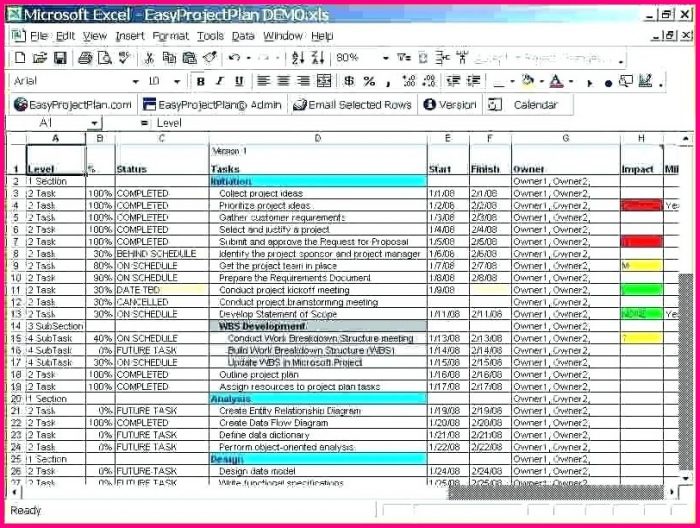Click the Copy icon
The width and height of the screenshot is (700, 528).
point(169,58)
